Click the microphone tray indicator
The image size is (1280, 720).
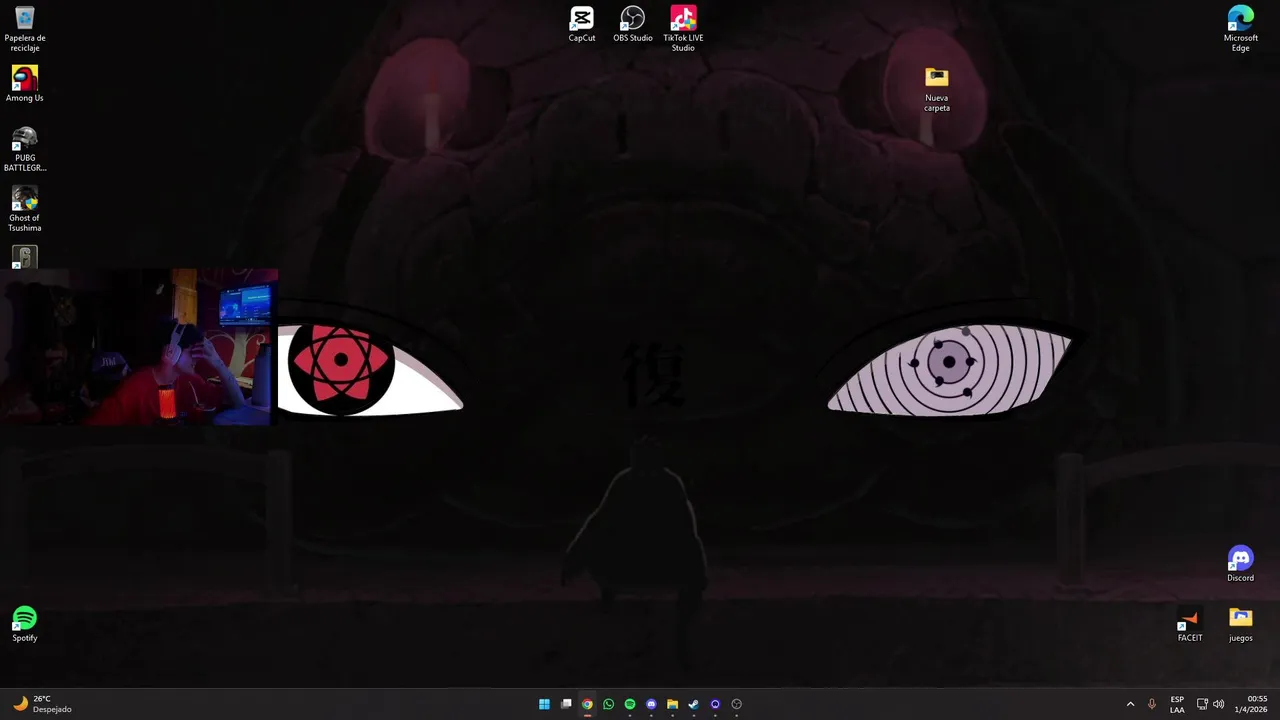coord(1152,704)
